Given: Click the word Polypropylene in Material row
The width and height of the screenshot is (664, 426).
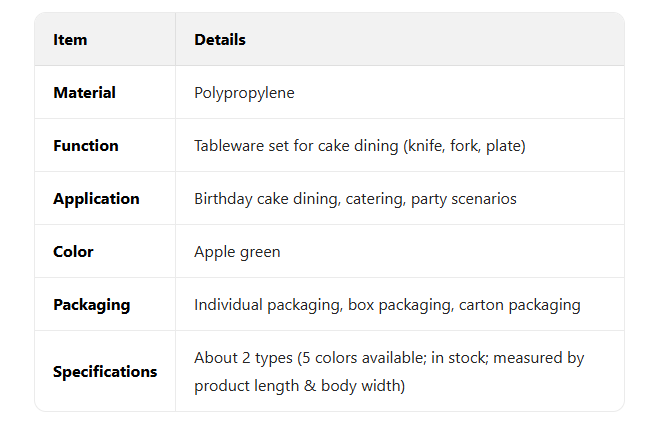Looking at the screenshot, I should (244, 93).
